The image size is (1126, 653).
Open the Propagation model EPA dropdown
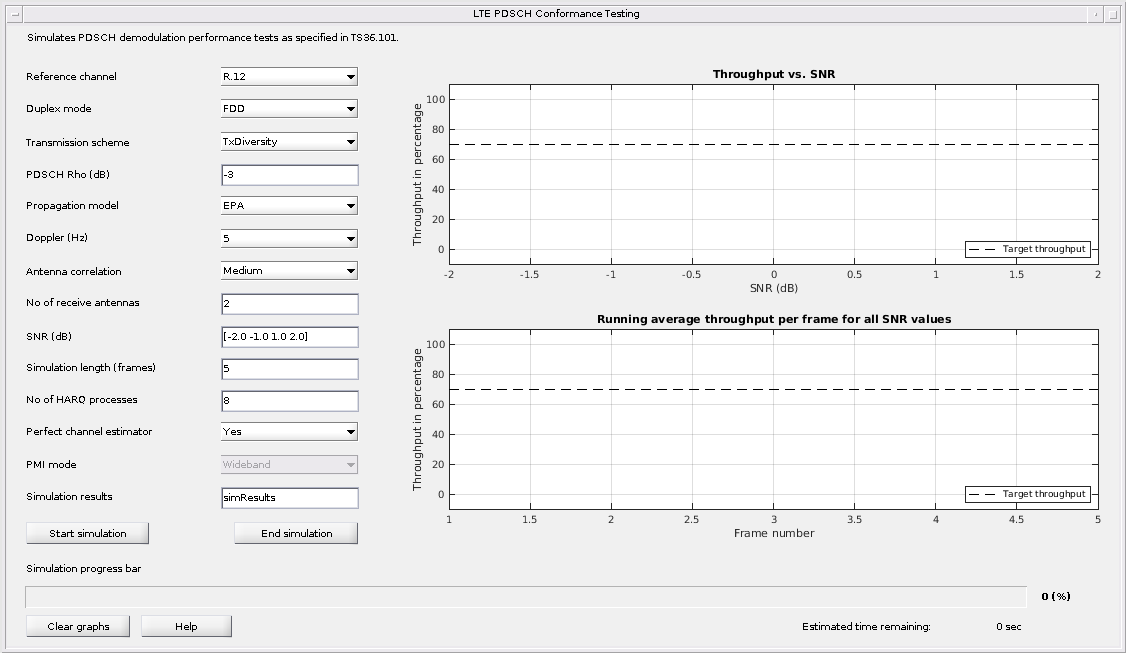[x=289, y=205]
